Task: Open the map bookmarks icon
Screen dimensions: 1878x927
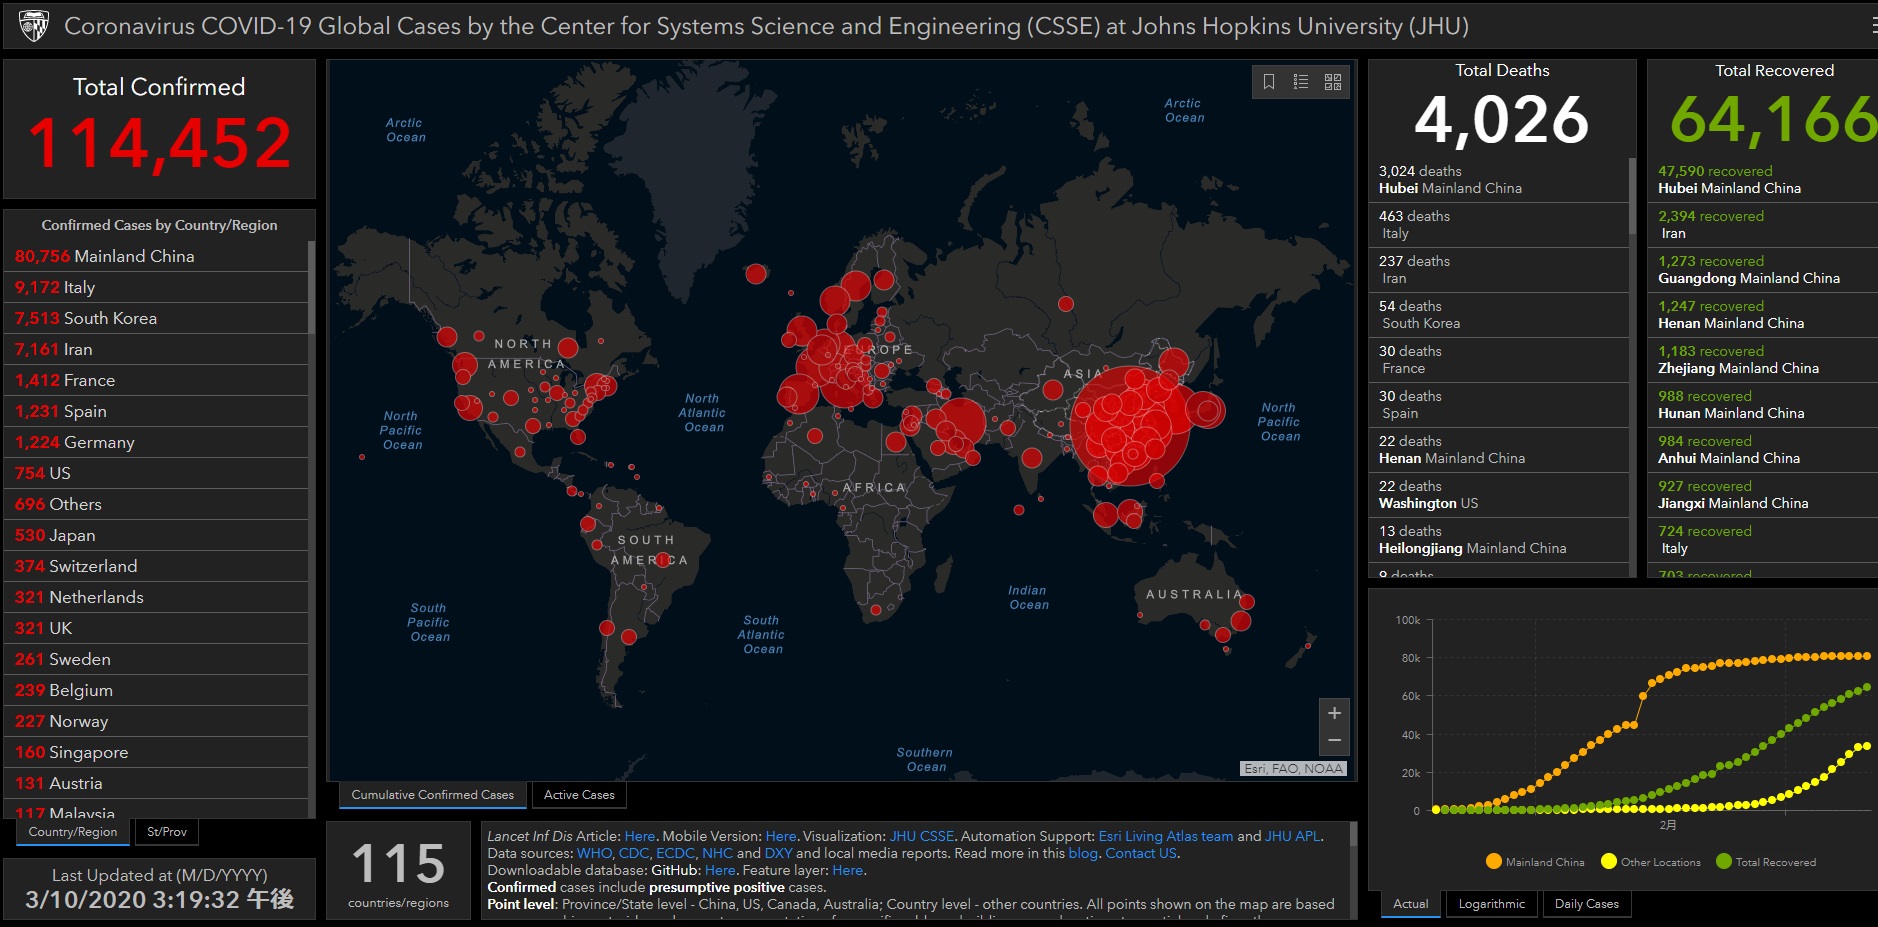Action: click(1269, 82)
